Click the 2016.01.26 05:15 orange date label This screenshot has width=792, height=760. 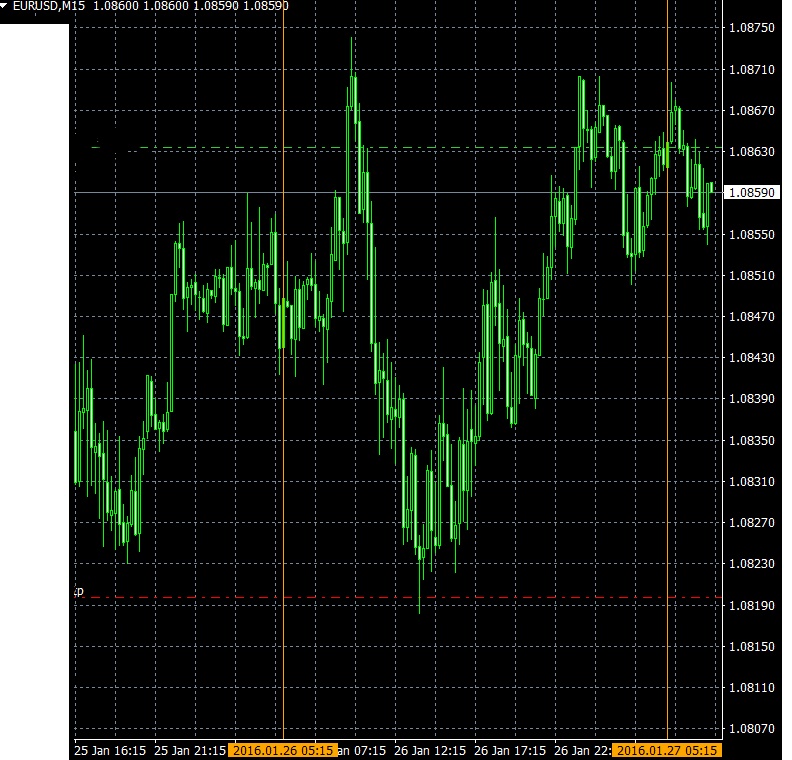[x=283, y=750]
